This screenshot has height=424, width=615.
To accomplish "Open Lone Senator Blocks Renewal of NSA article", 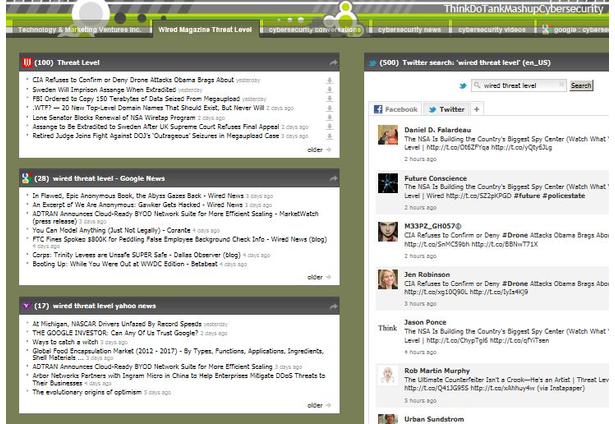I will tap(114, 118).
